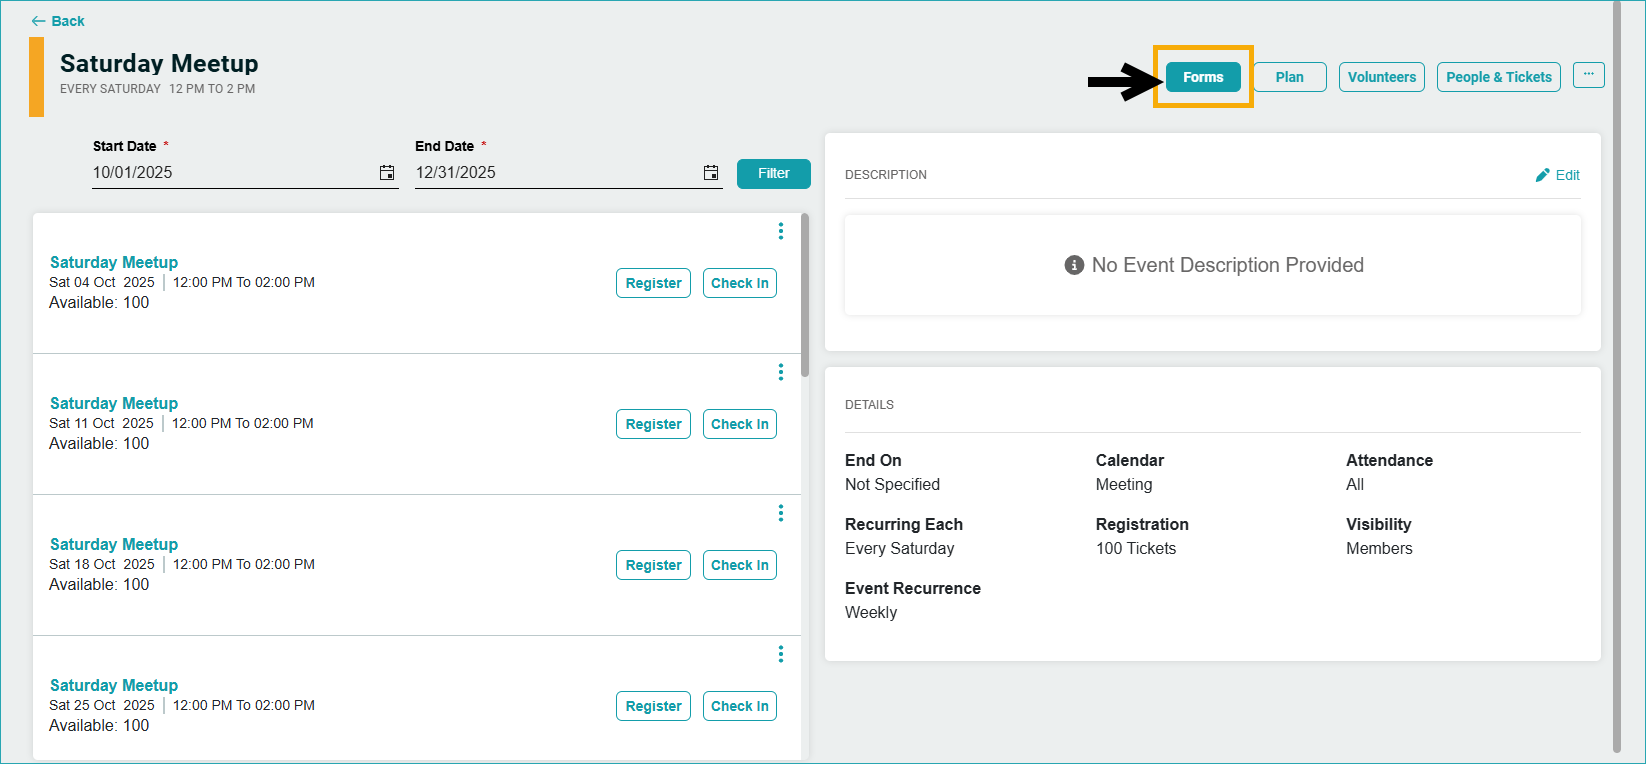Viewport: 1646px width, 764px height.
Task: Open the Start Date calendar picker icon
Action: click(387, 173)
